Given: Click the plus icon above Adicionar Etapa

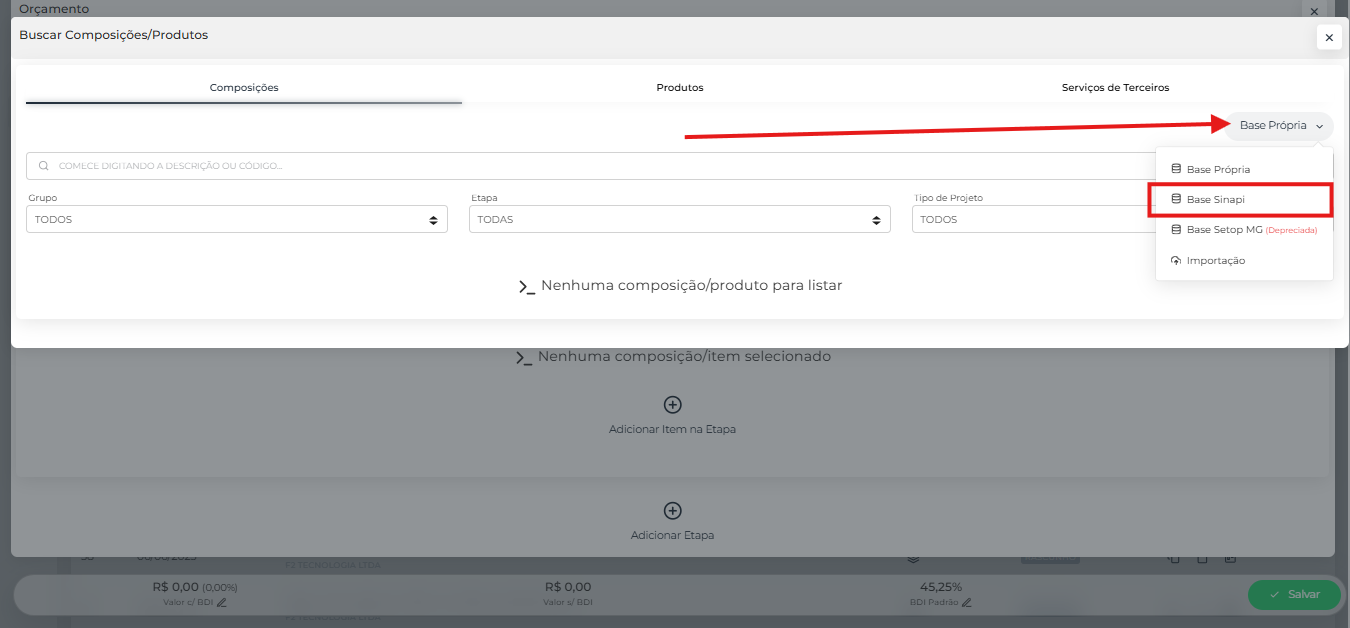Looking at the screenshot, I should tap(672, 511).
